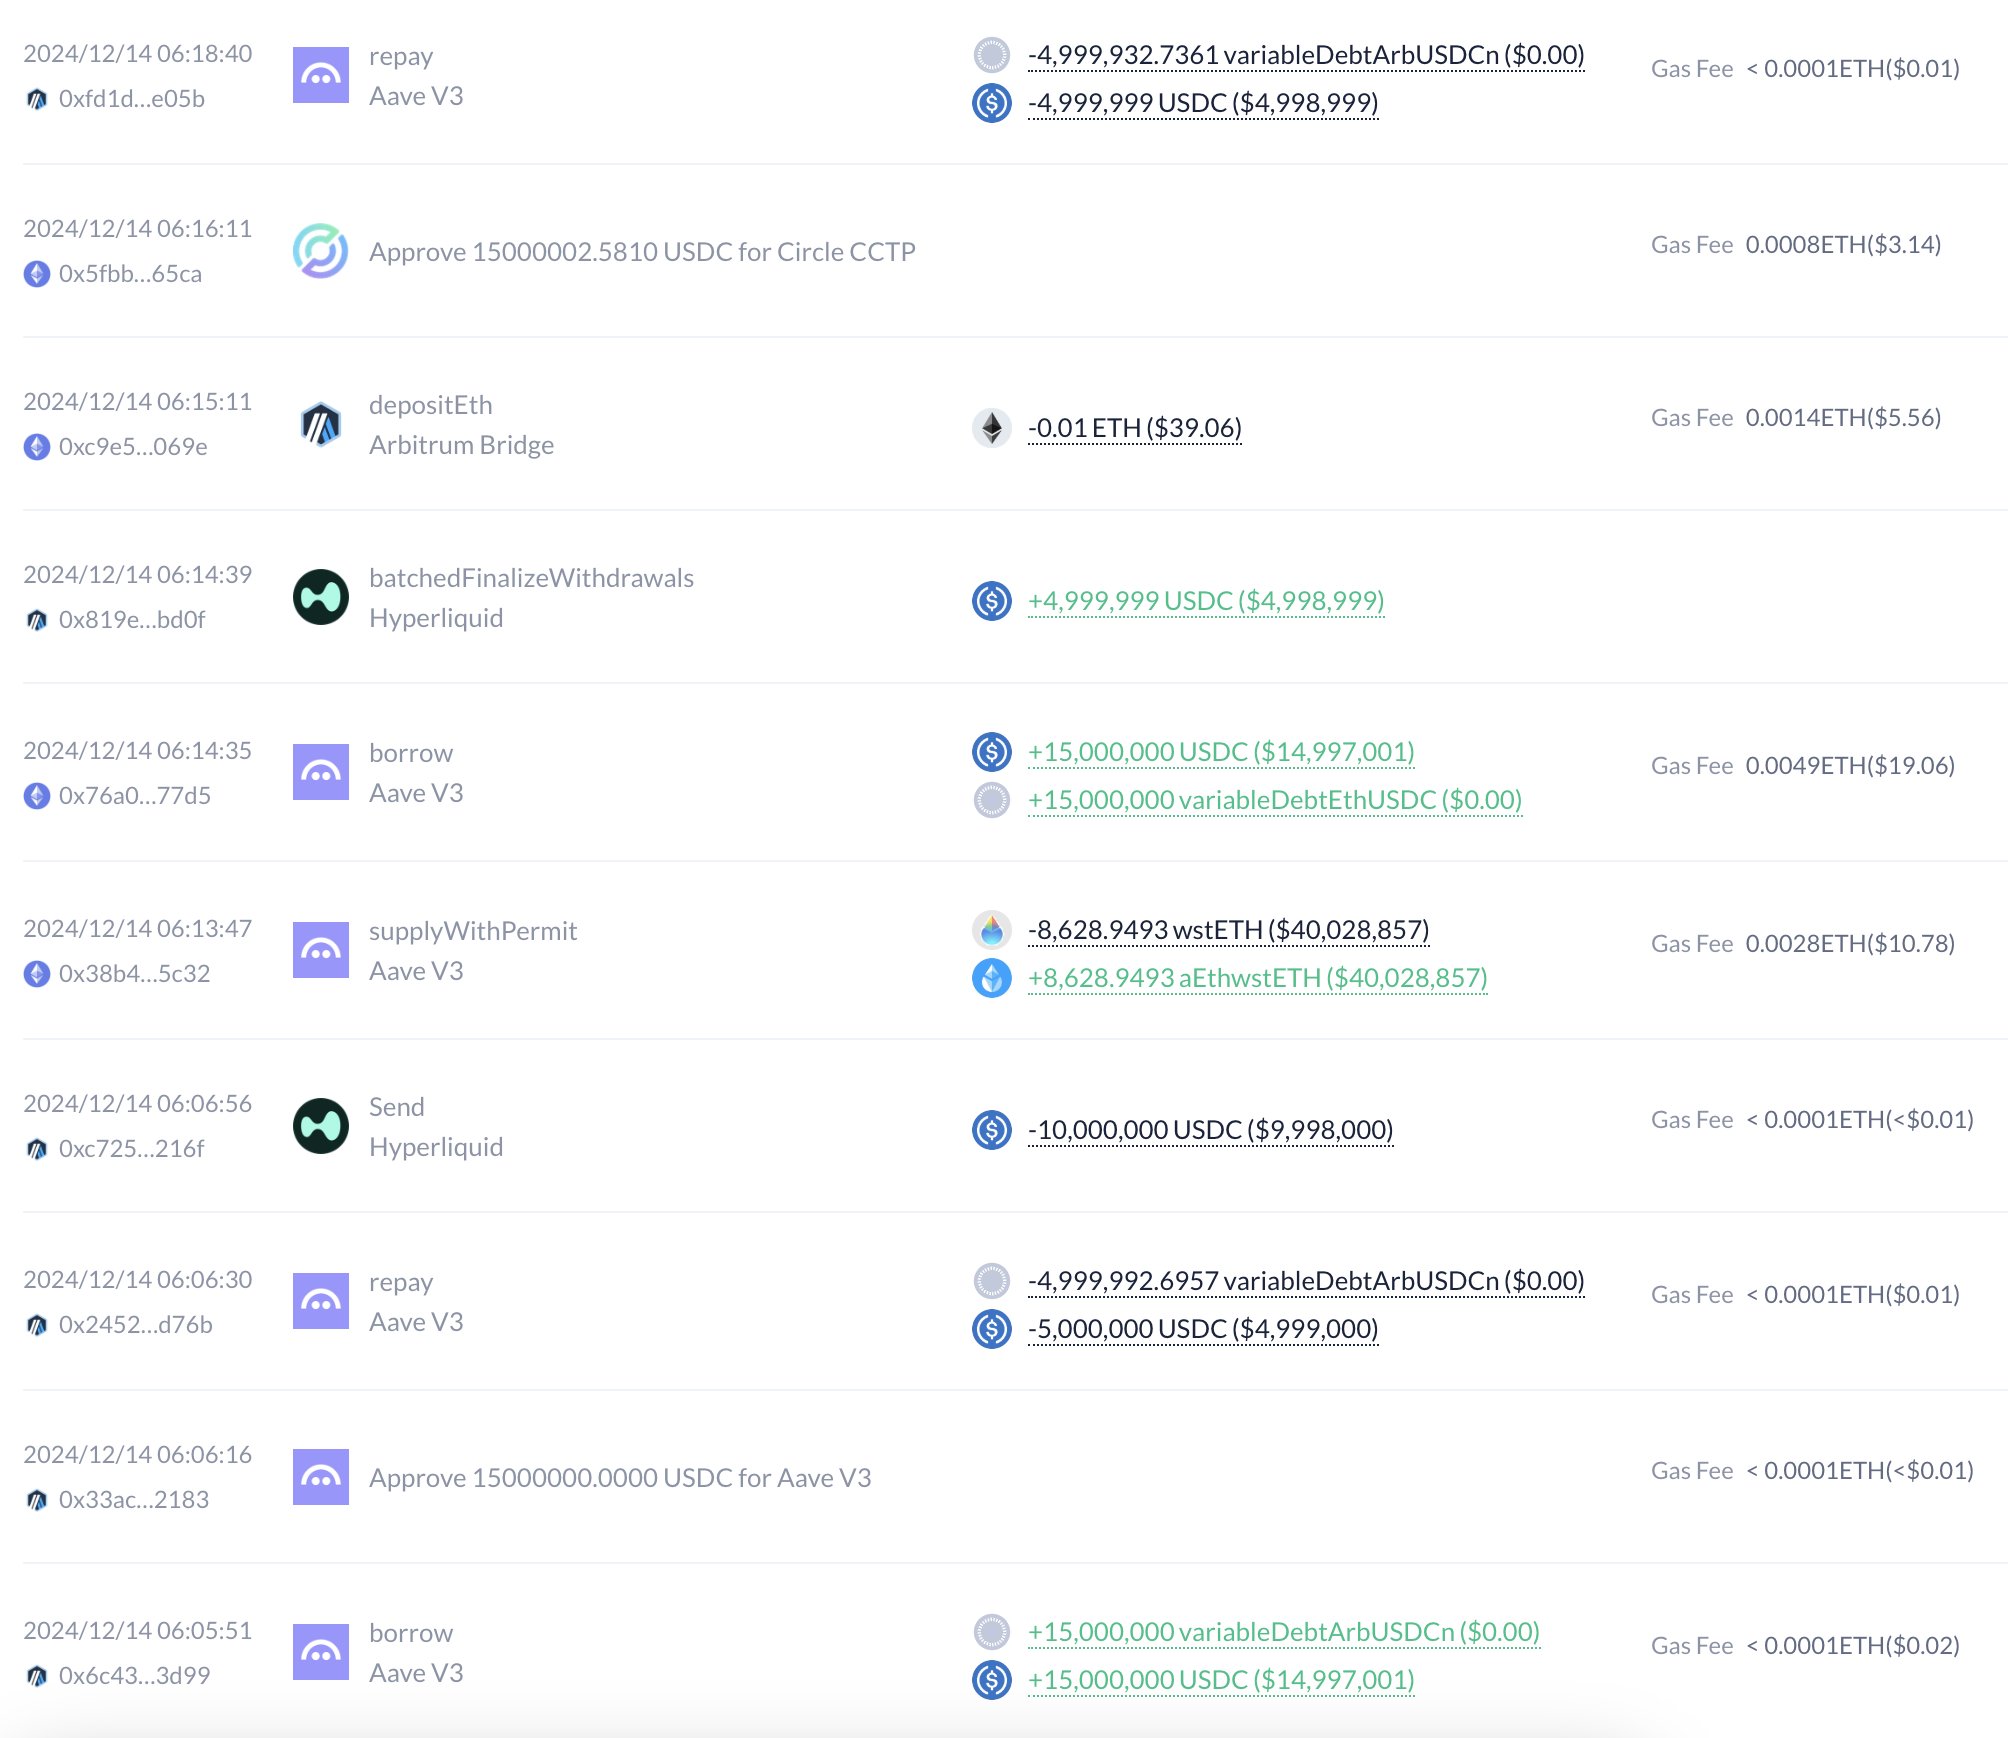The image size is (2008, 1738).
Task: Click the Hyperliquid icon beside batchedFinalizeWithdrawals
Action: (320, 597)
